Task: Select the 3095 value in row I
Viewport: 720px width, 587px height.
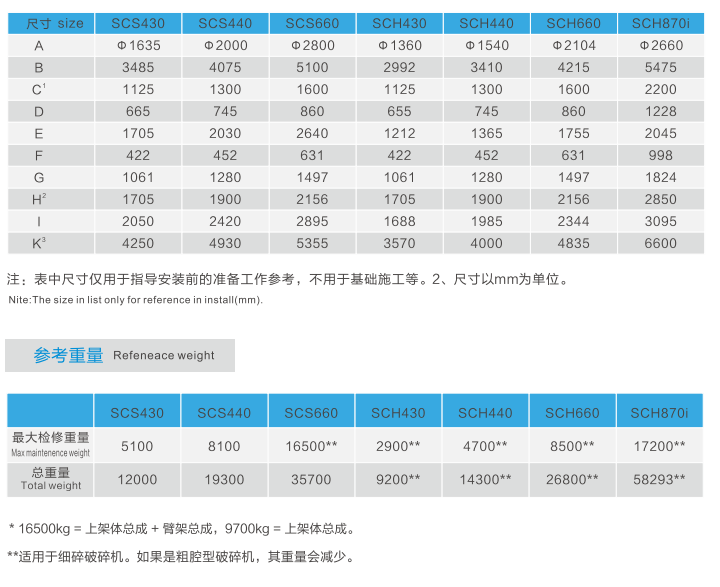Action: 660,221
